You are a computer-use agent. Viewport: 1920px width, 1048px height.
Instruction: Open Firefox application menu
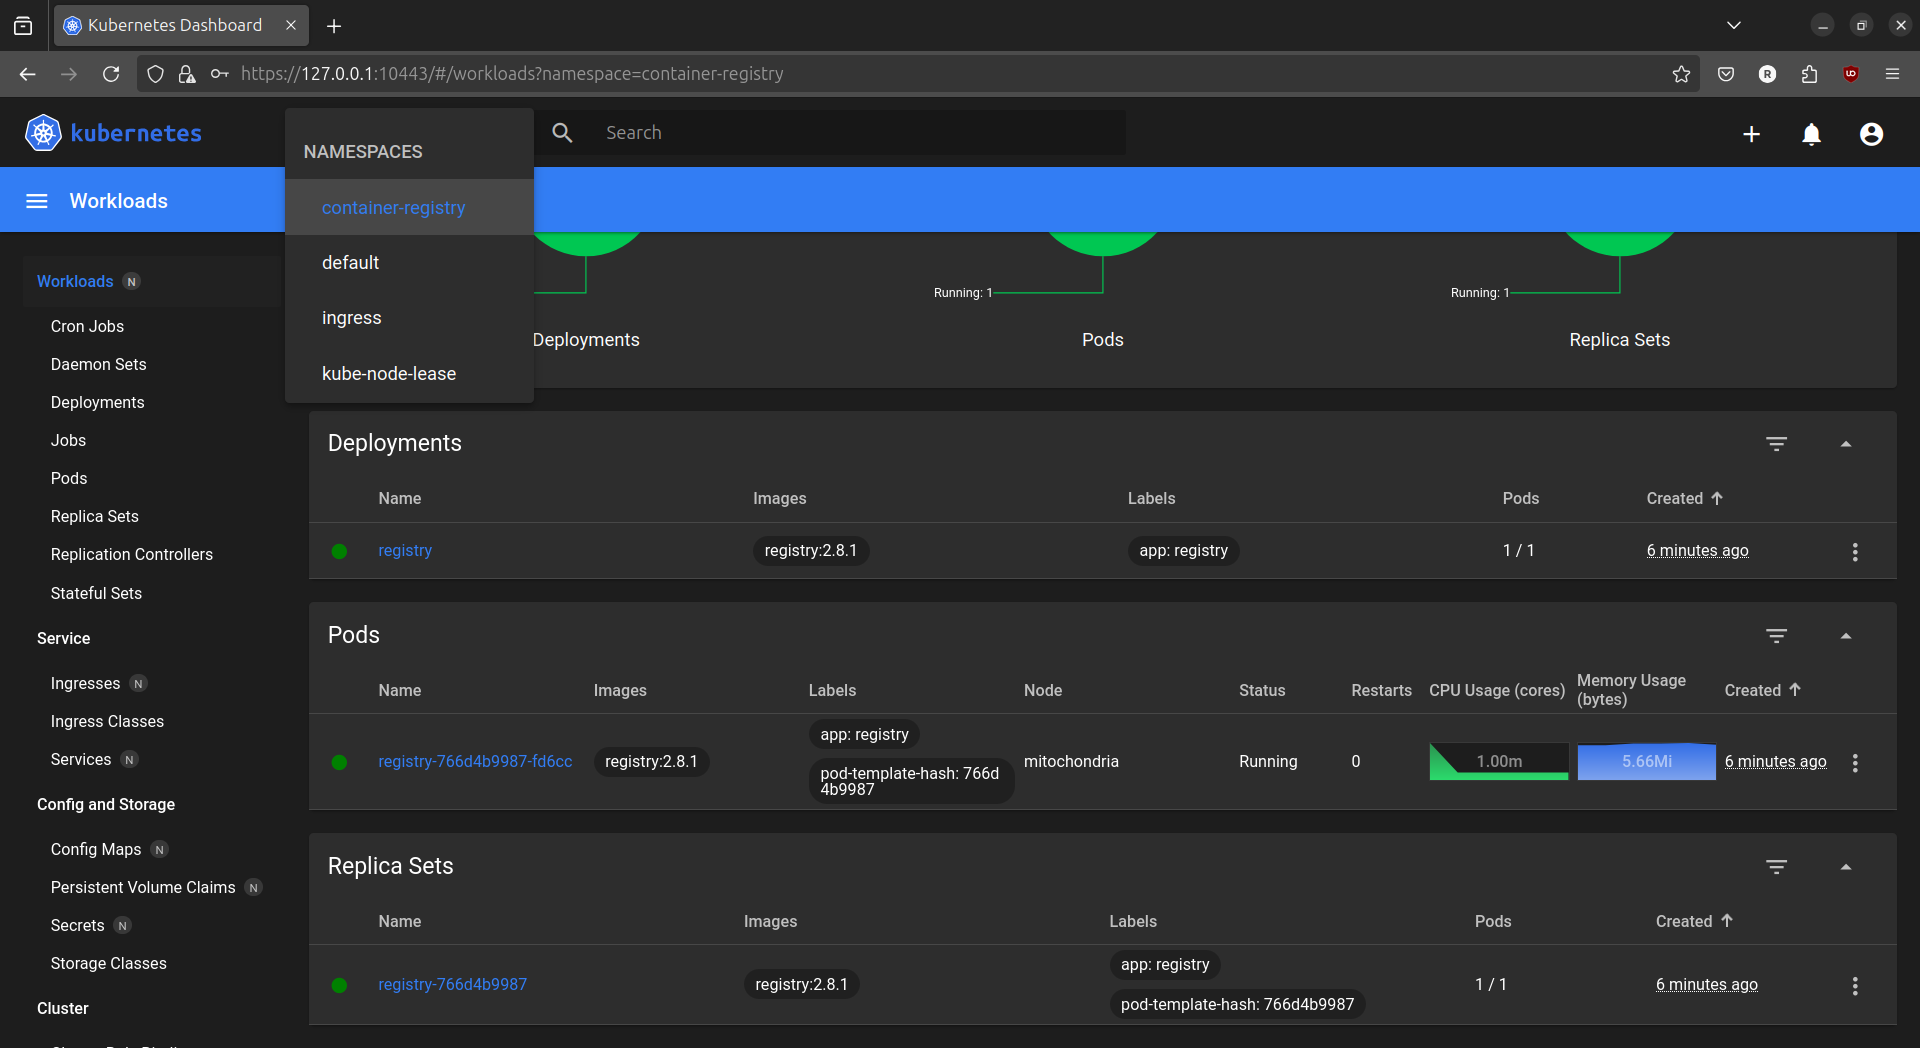tap(1892, 74)
